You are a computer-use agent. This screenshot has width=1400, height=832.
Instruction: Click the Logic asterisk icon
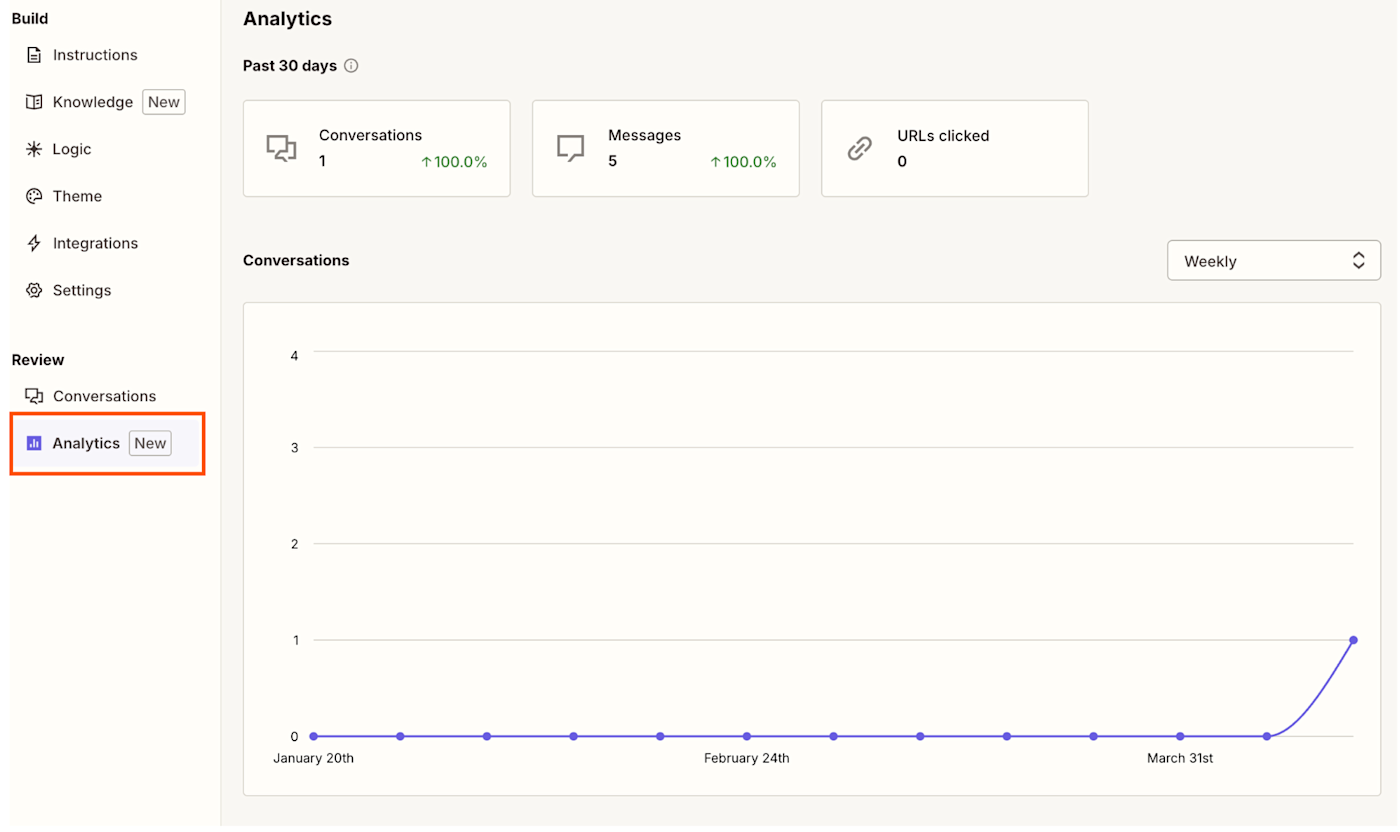34,149
